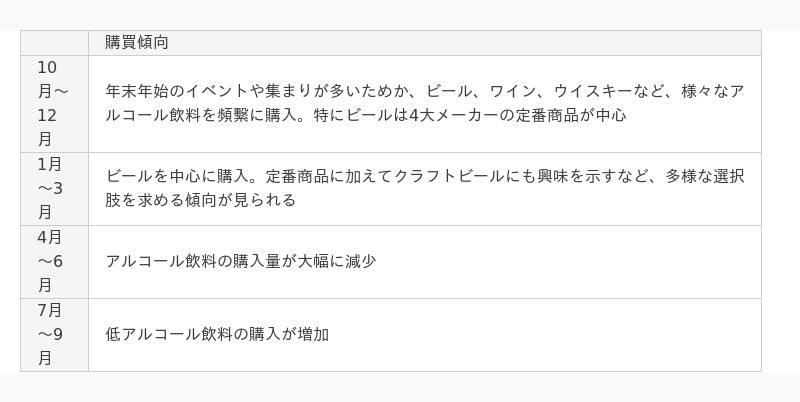Select the 10月〜12月 row header cell
The height and width of the screenshot is (402, 800).
pyautogui.click(x=55, y=104)
